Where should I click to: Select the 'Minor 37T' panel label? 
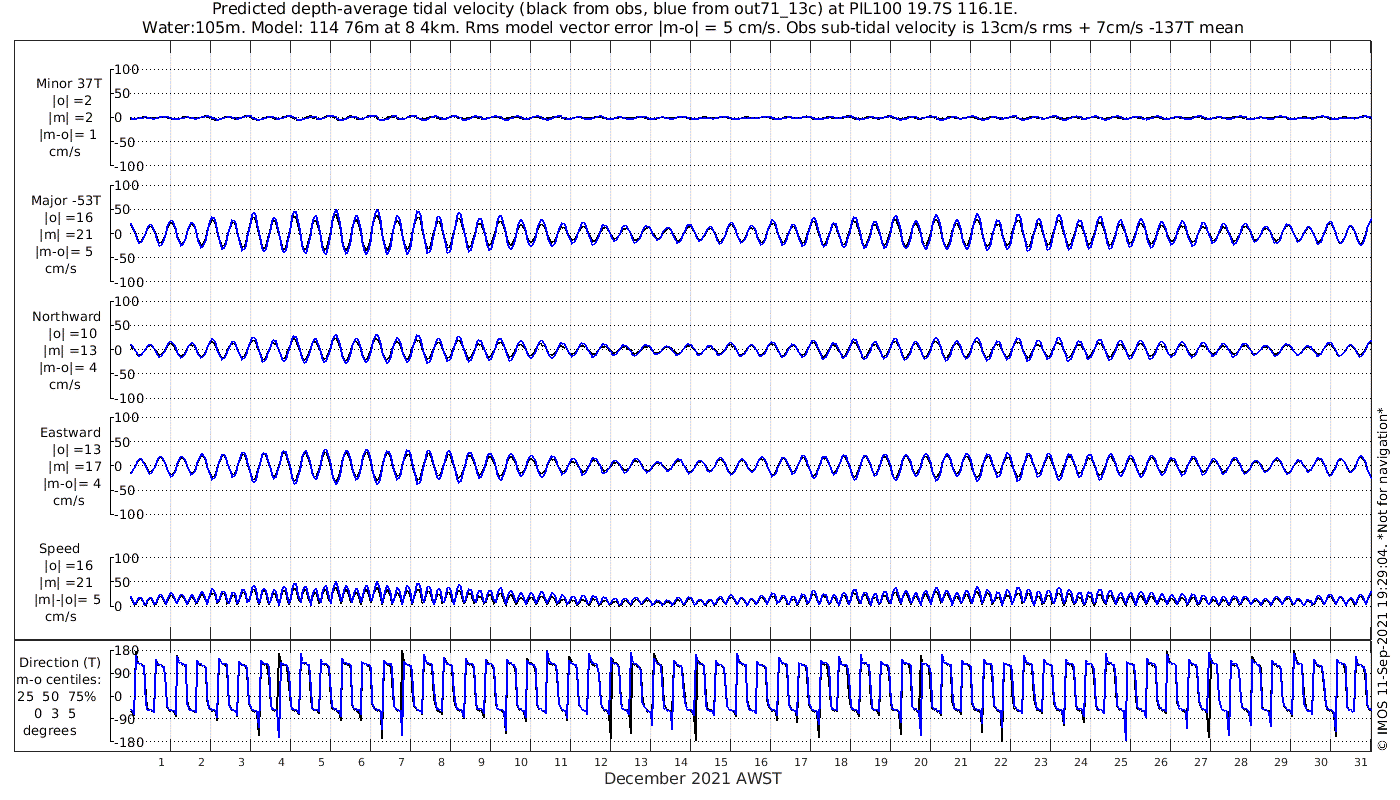click(x=68, y=84)
